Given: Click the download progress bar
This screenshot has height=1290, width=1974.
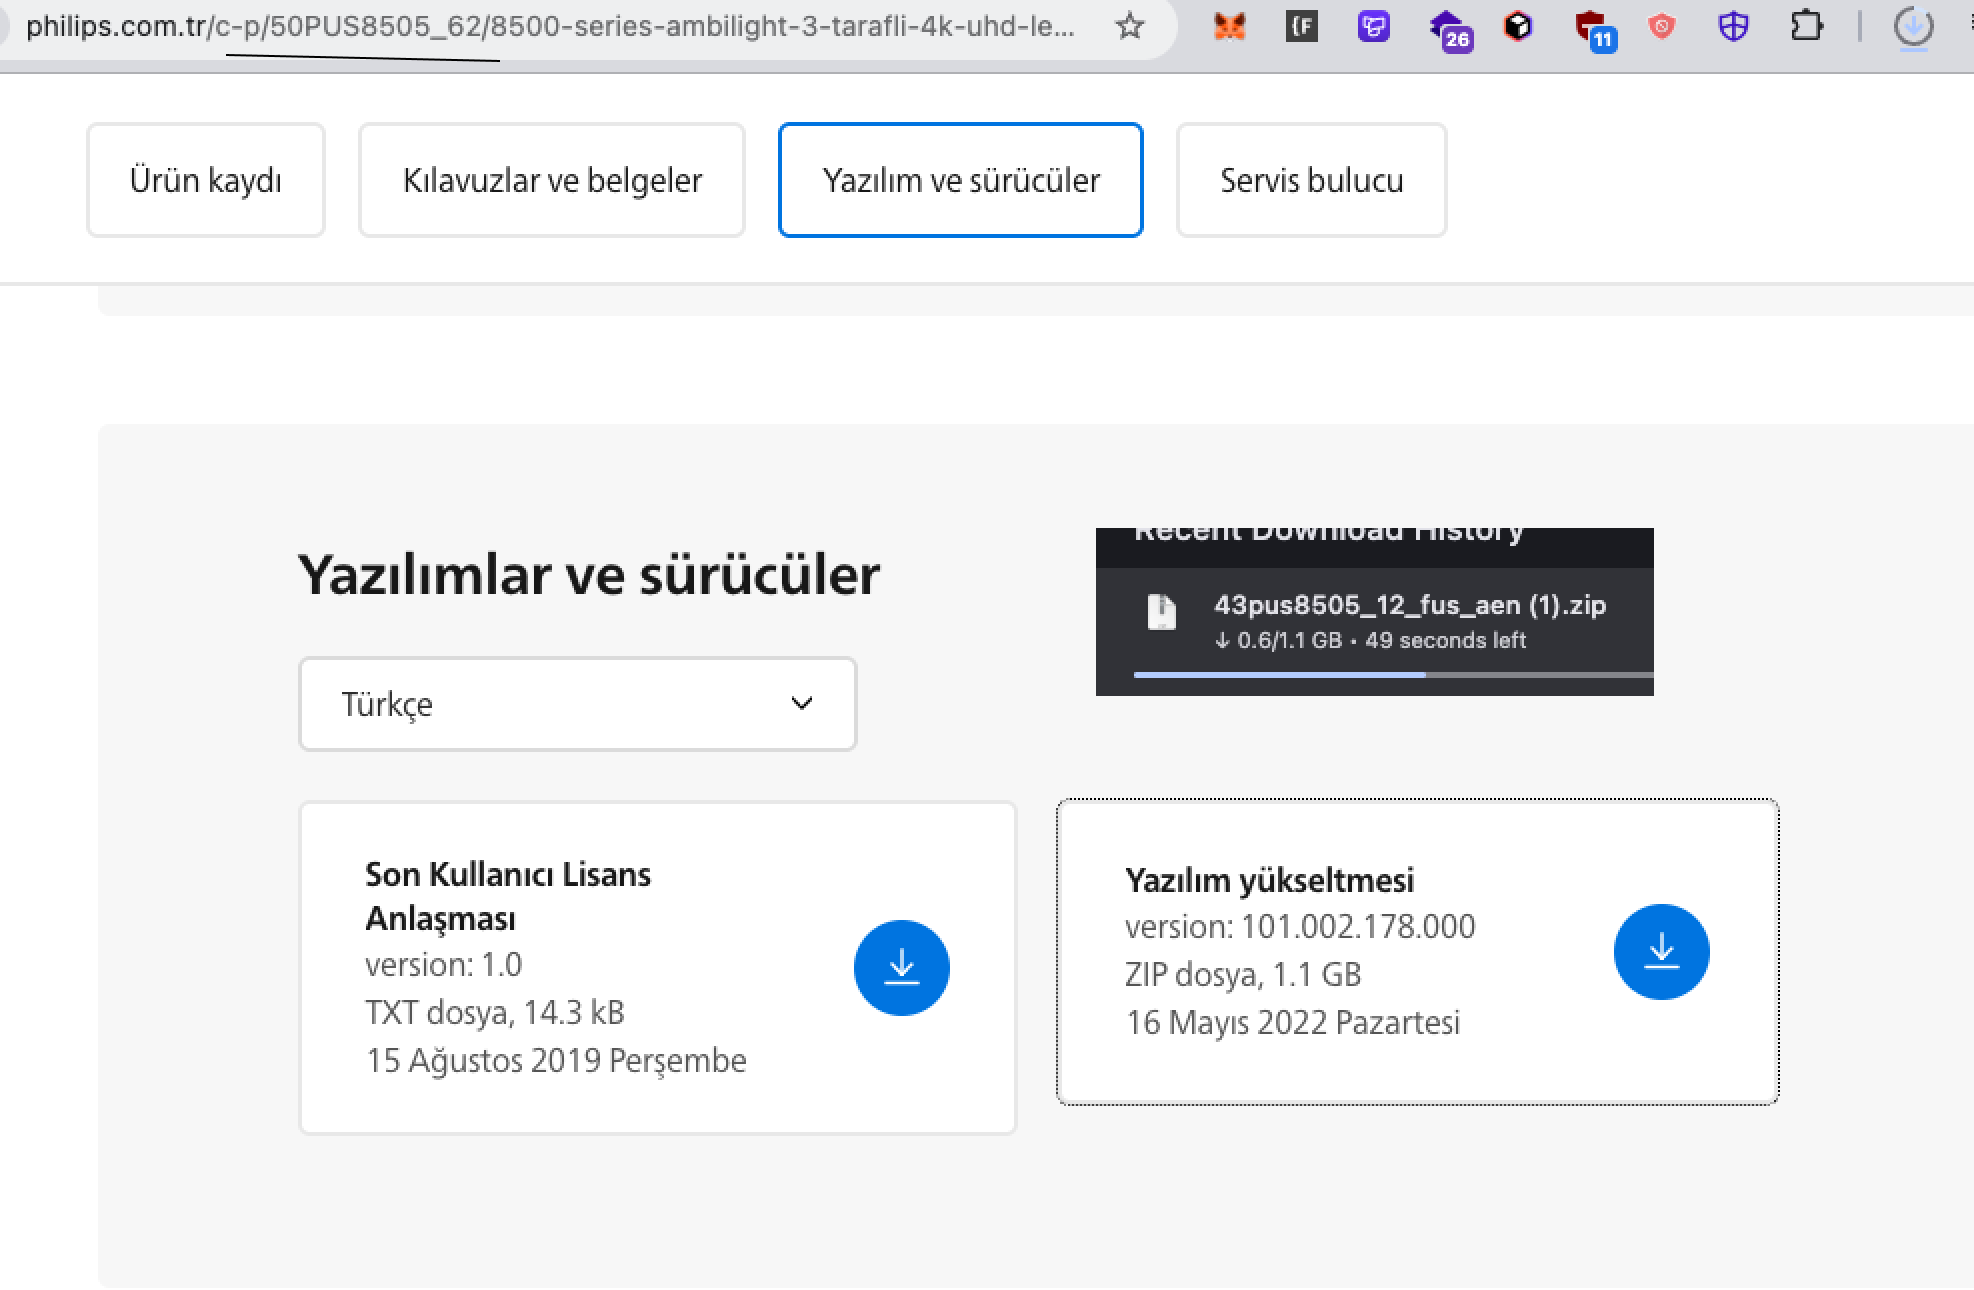Looking at the screenshot, I should (x=1393, y=675).
